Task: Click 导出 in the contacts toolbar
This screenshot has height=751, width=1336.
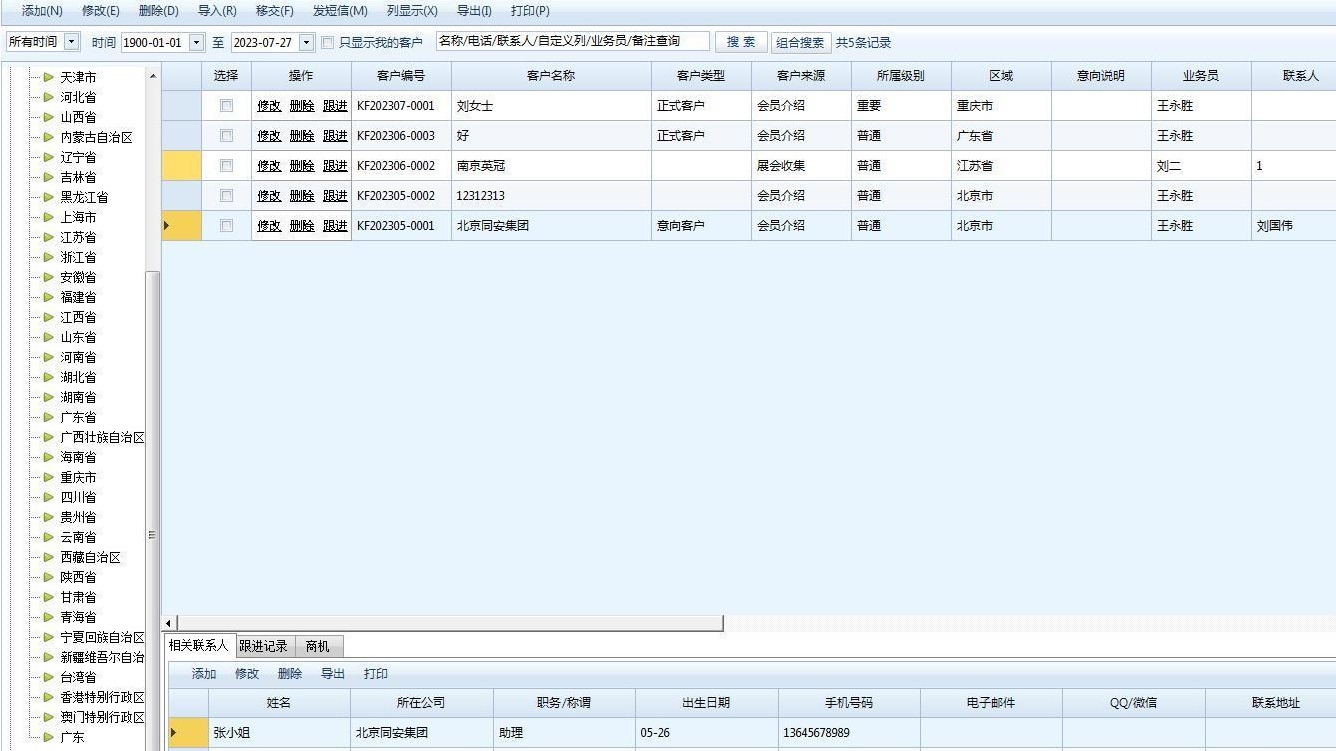Action: [333, 674]
